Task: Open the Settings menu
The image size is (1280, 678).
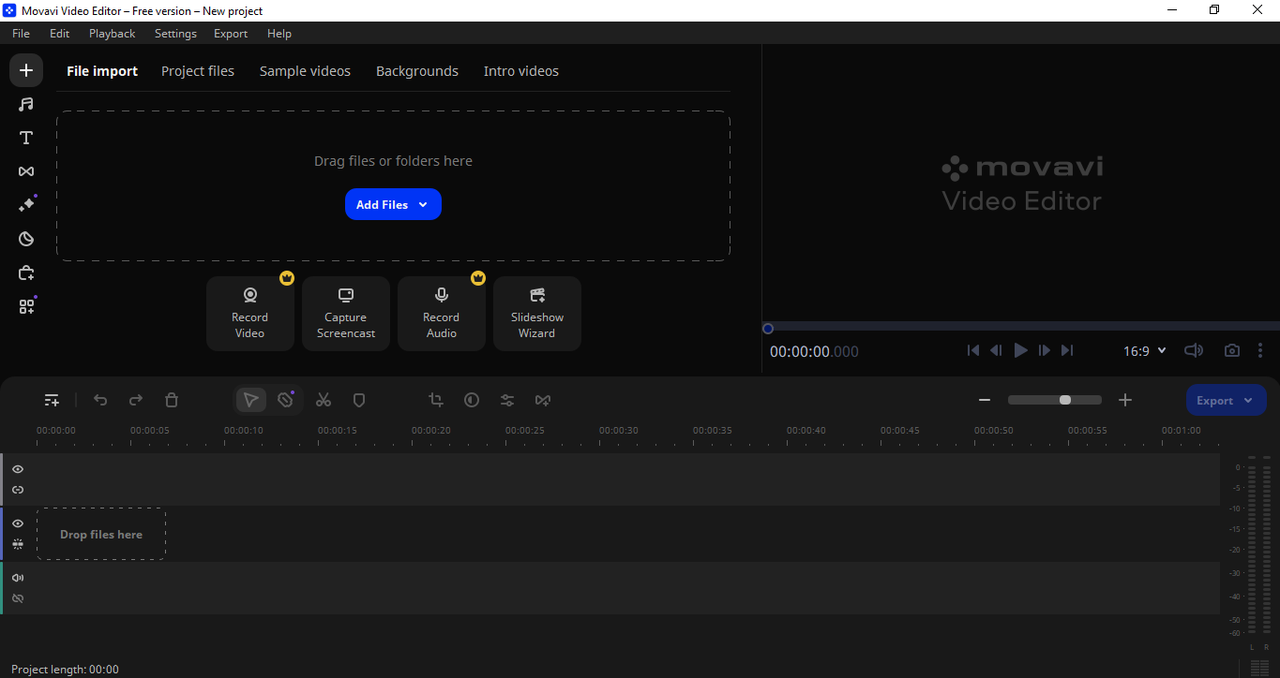Action: 176,33
